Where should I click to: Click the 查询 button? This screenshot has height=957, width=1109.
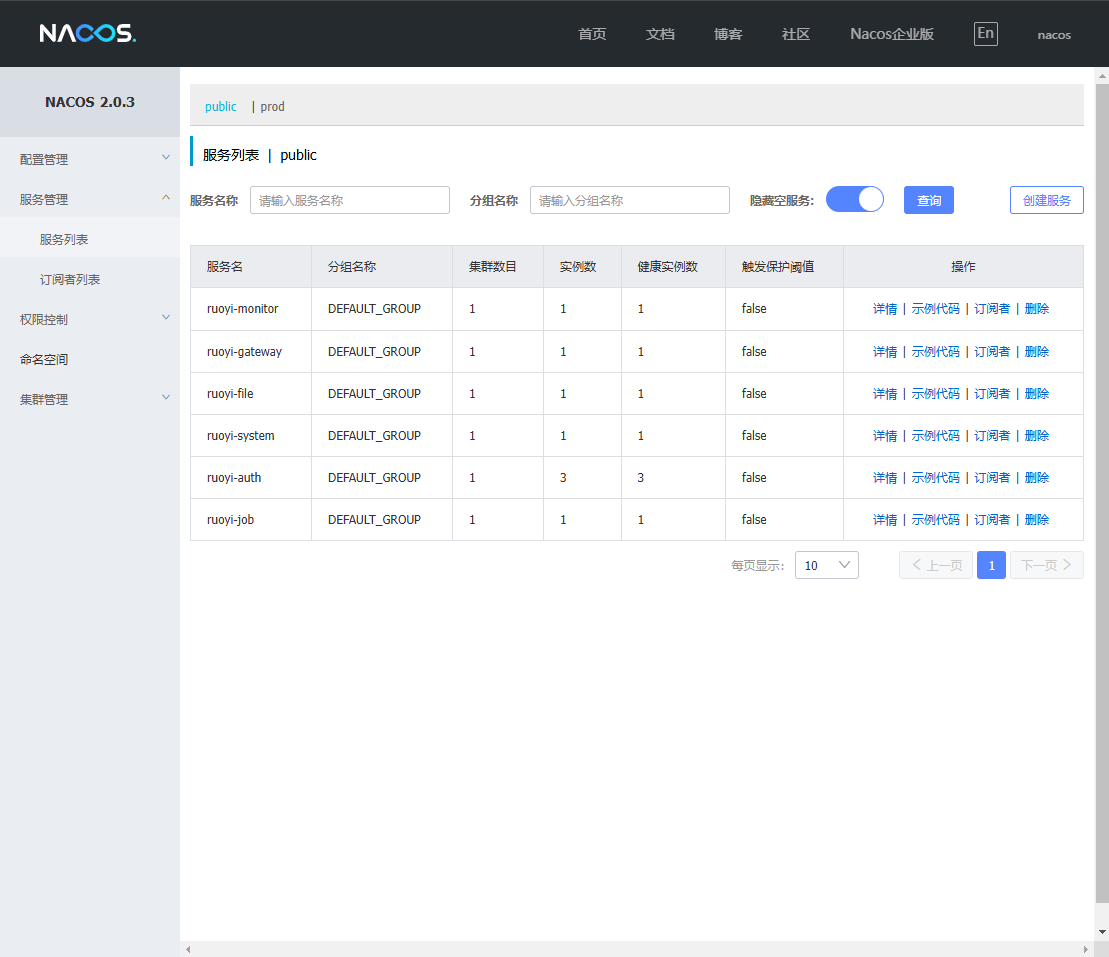tap(929, 200)
